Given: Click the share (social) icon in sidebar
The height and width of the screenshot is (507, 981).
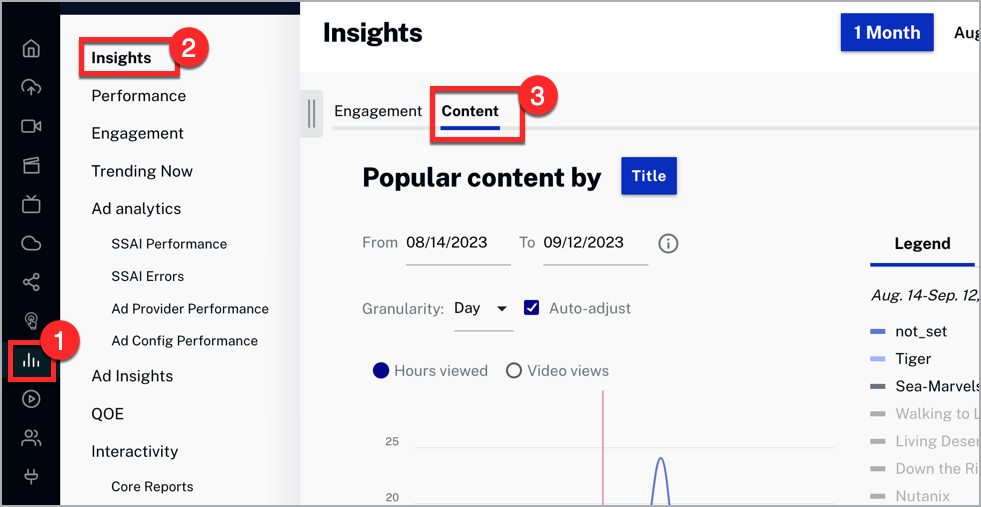Looking at the screenshot, I should coord(31,282).
